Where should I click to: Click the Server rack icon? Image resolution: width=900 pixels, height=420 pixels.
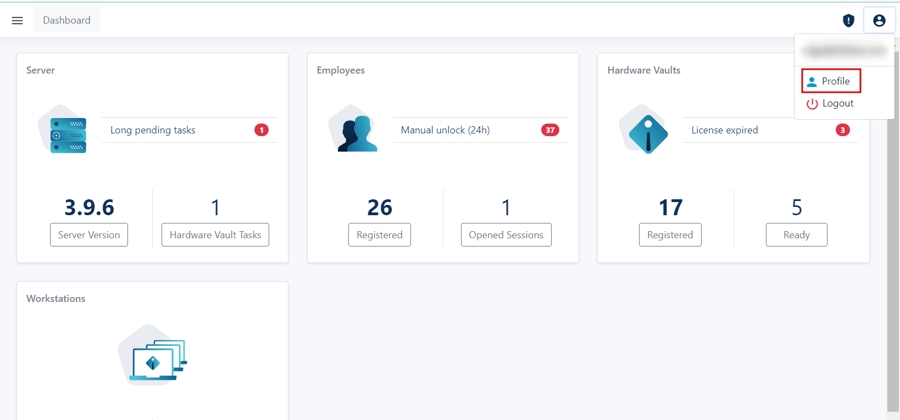[67, 132]
